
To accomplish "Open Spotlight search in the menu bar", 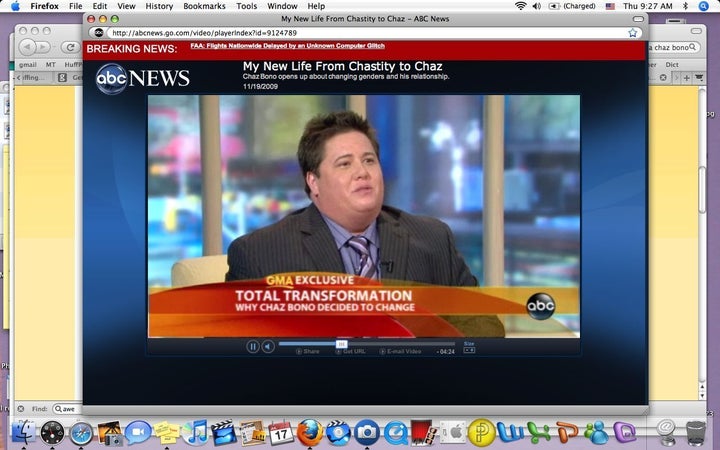I will point(703,6).
